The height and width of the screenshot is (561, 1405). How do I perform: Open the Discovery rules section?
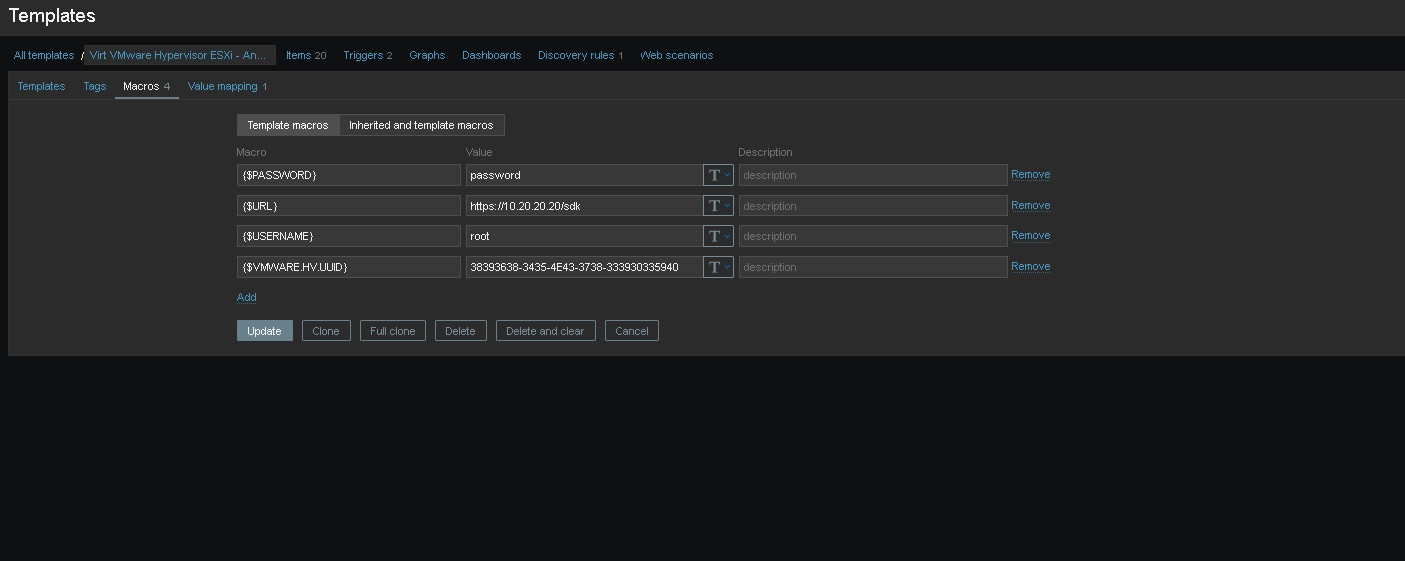[x=576, y=55]
